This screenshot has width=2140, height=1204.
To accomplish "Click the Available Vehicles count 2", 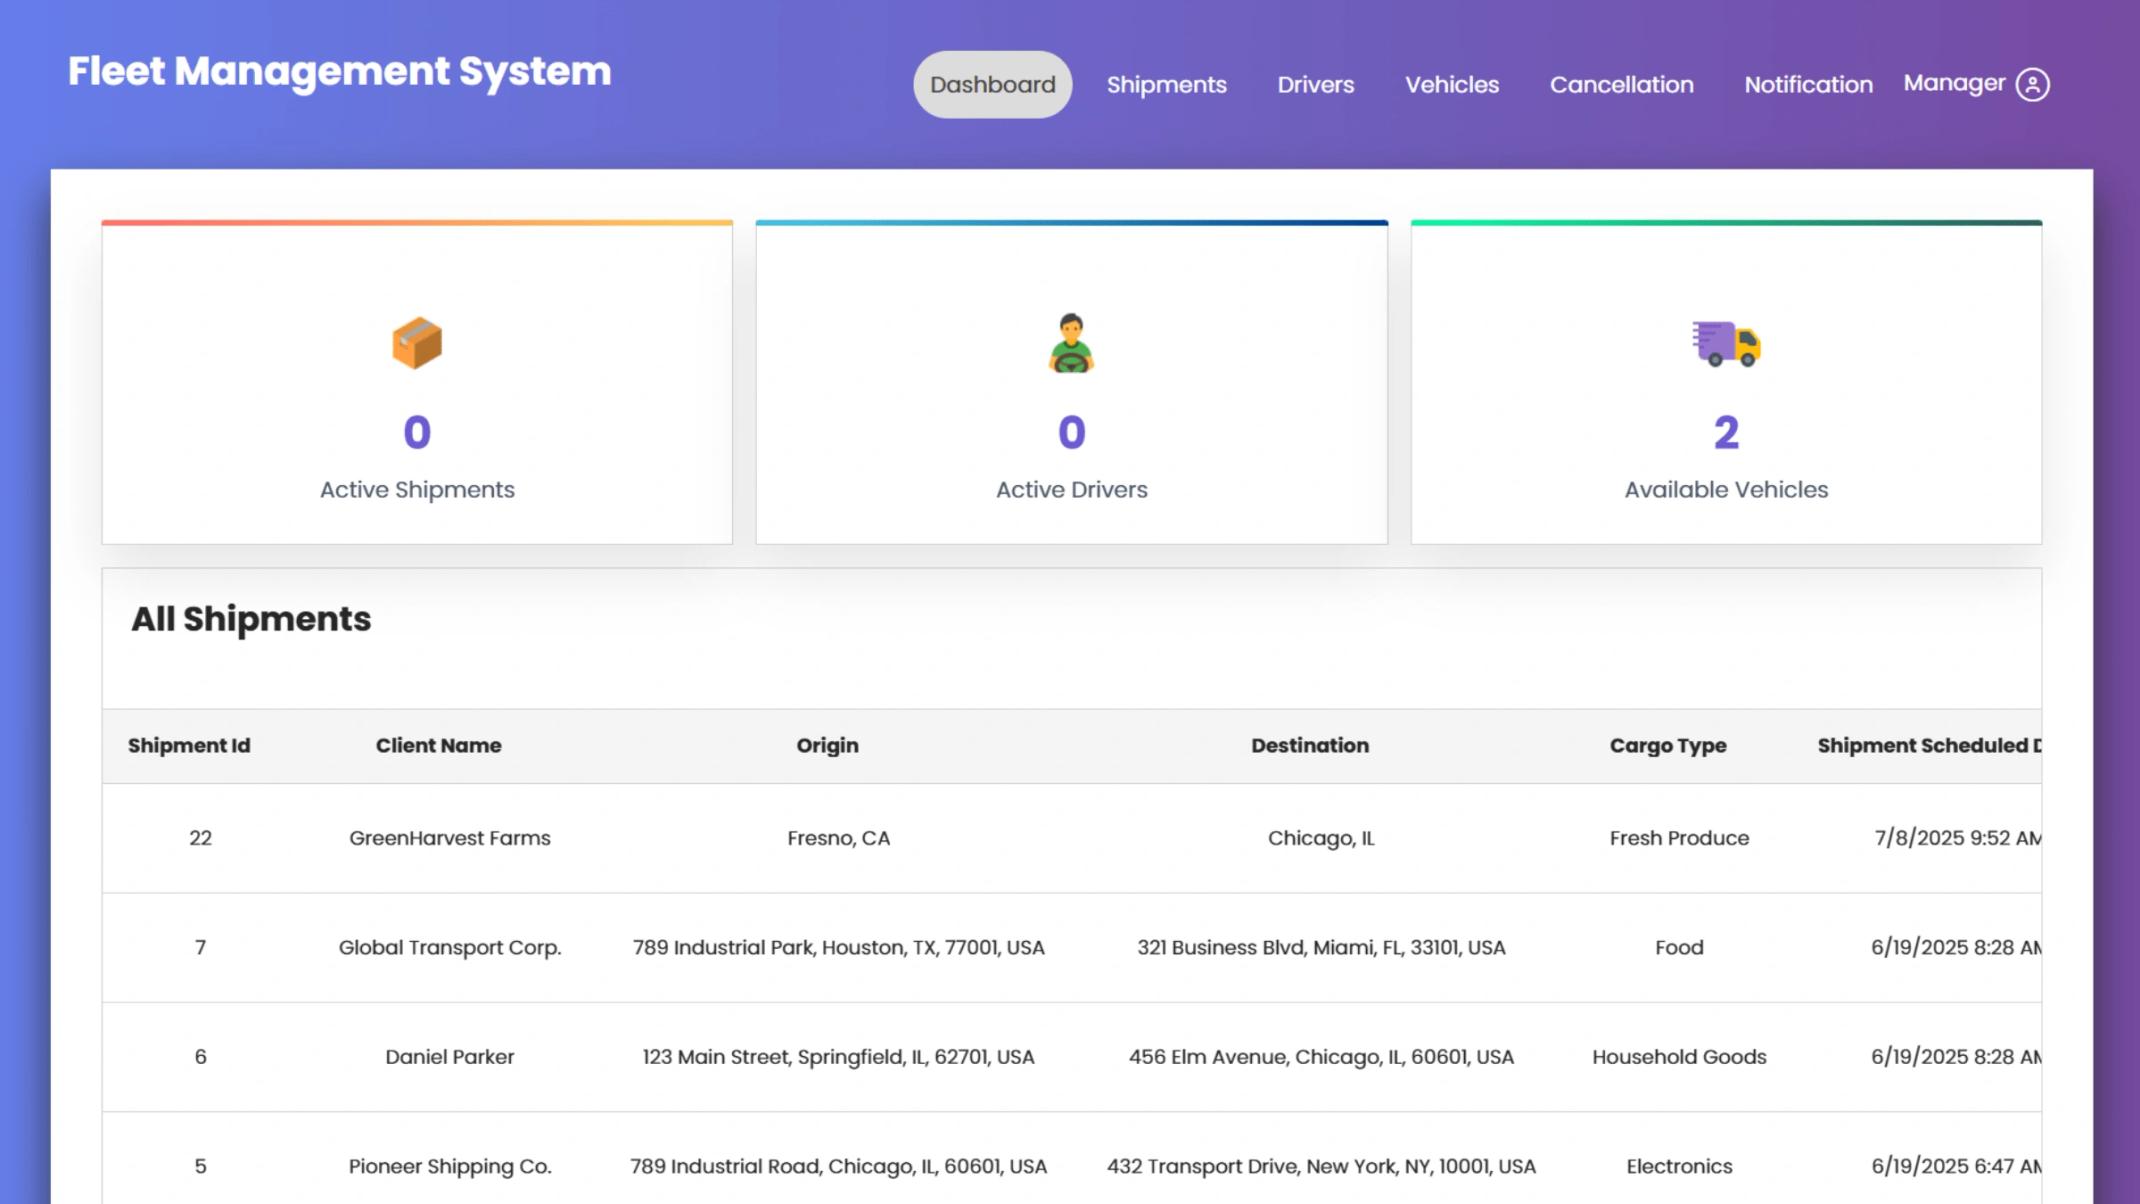I will [1726, 433].
